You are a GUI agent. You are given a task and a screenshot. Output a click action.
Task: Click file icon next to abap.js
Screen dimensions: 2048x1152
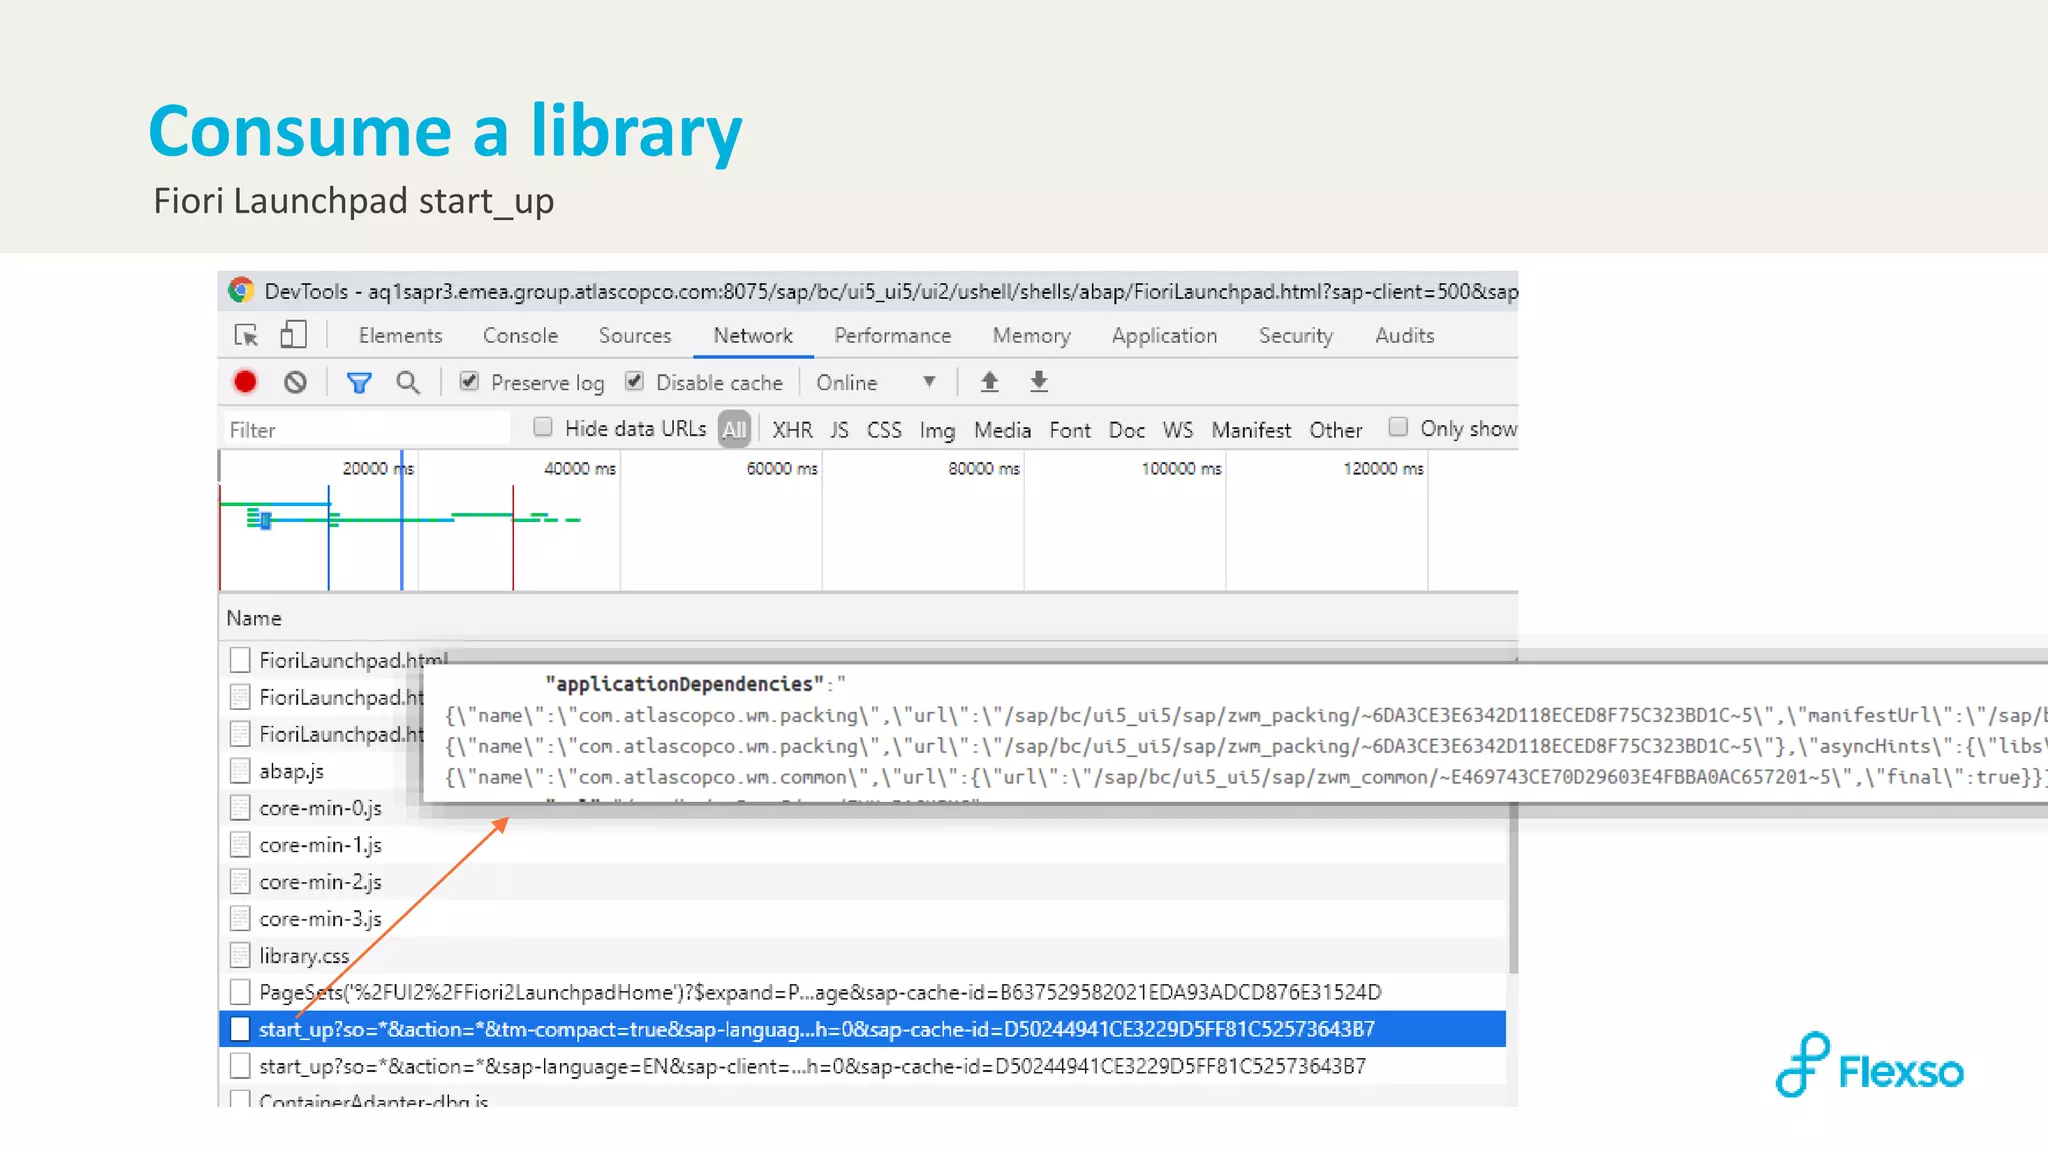240,771
